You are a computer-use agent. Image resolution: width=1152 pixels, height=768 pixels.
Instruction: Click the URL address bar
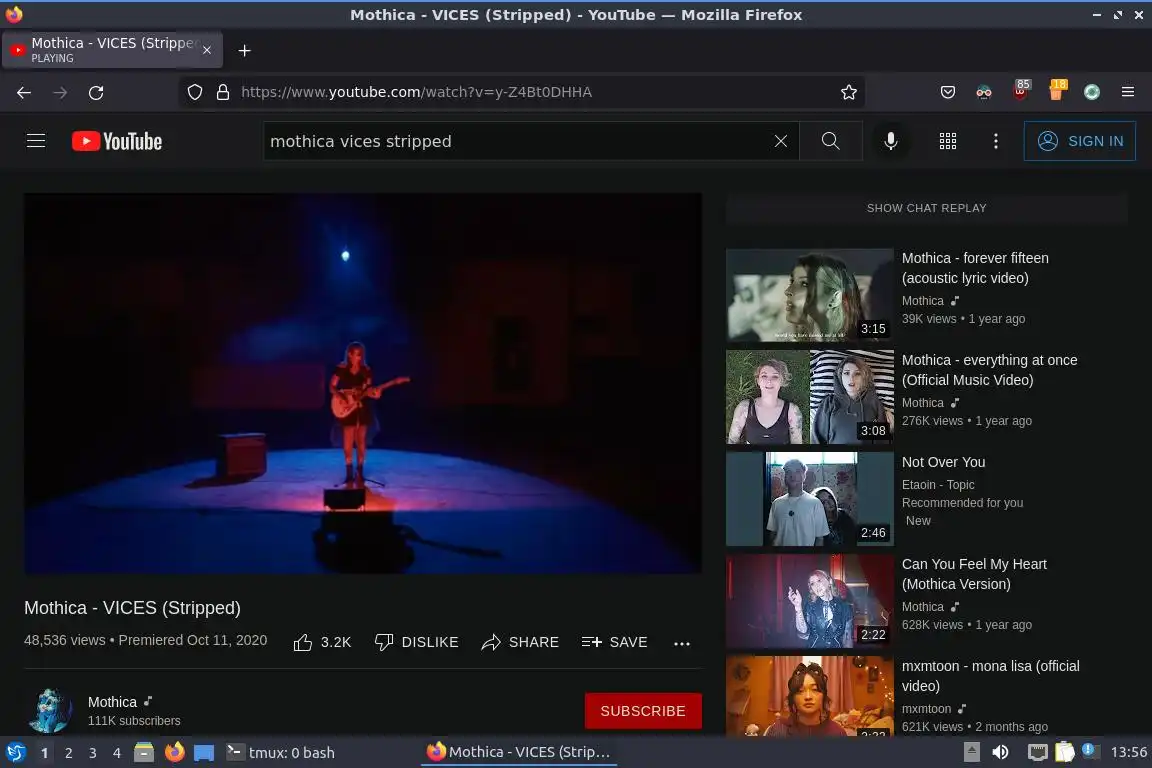[x=522, y=92]
